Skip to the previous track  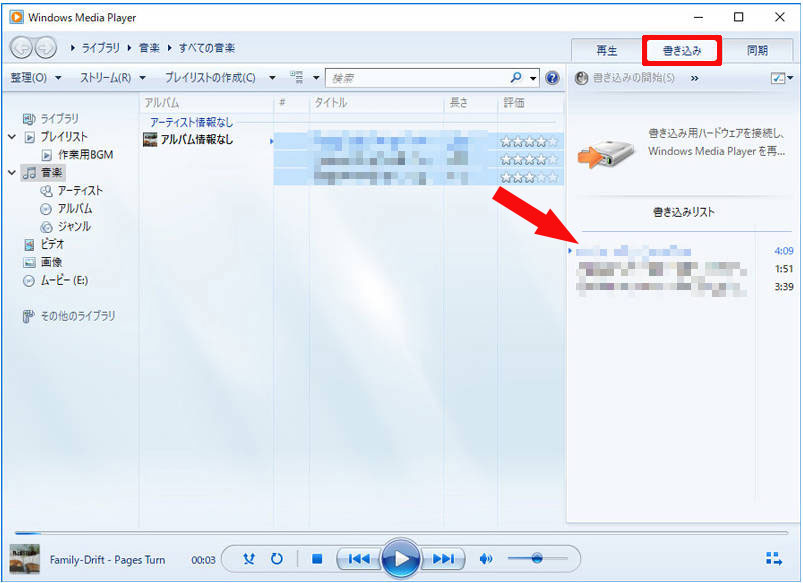click(359, 559)
